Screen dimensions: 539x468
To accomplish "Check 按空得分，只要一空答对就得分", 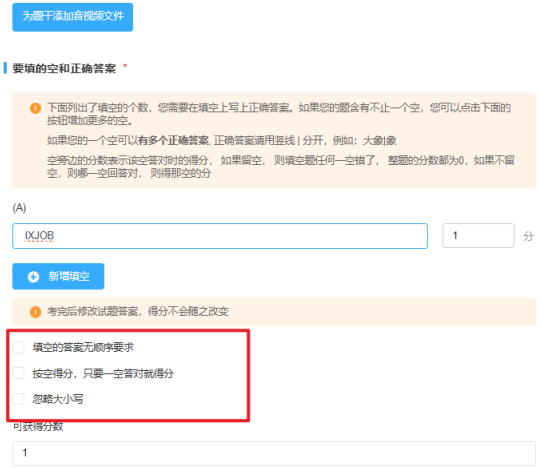I will (x=18, y=373).
